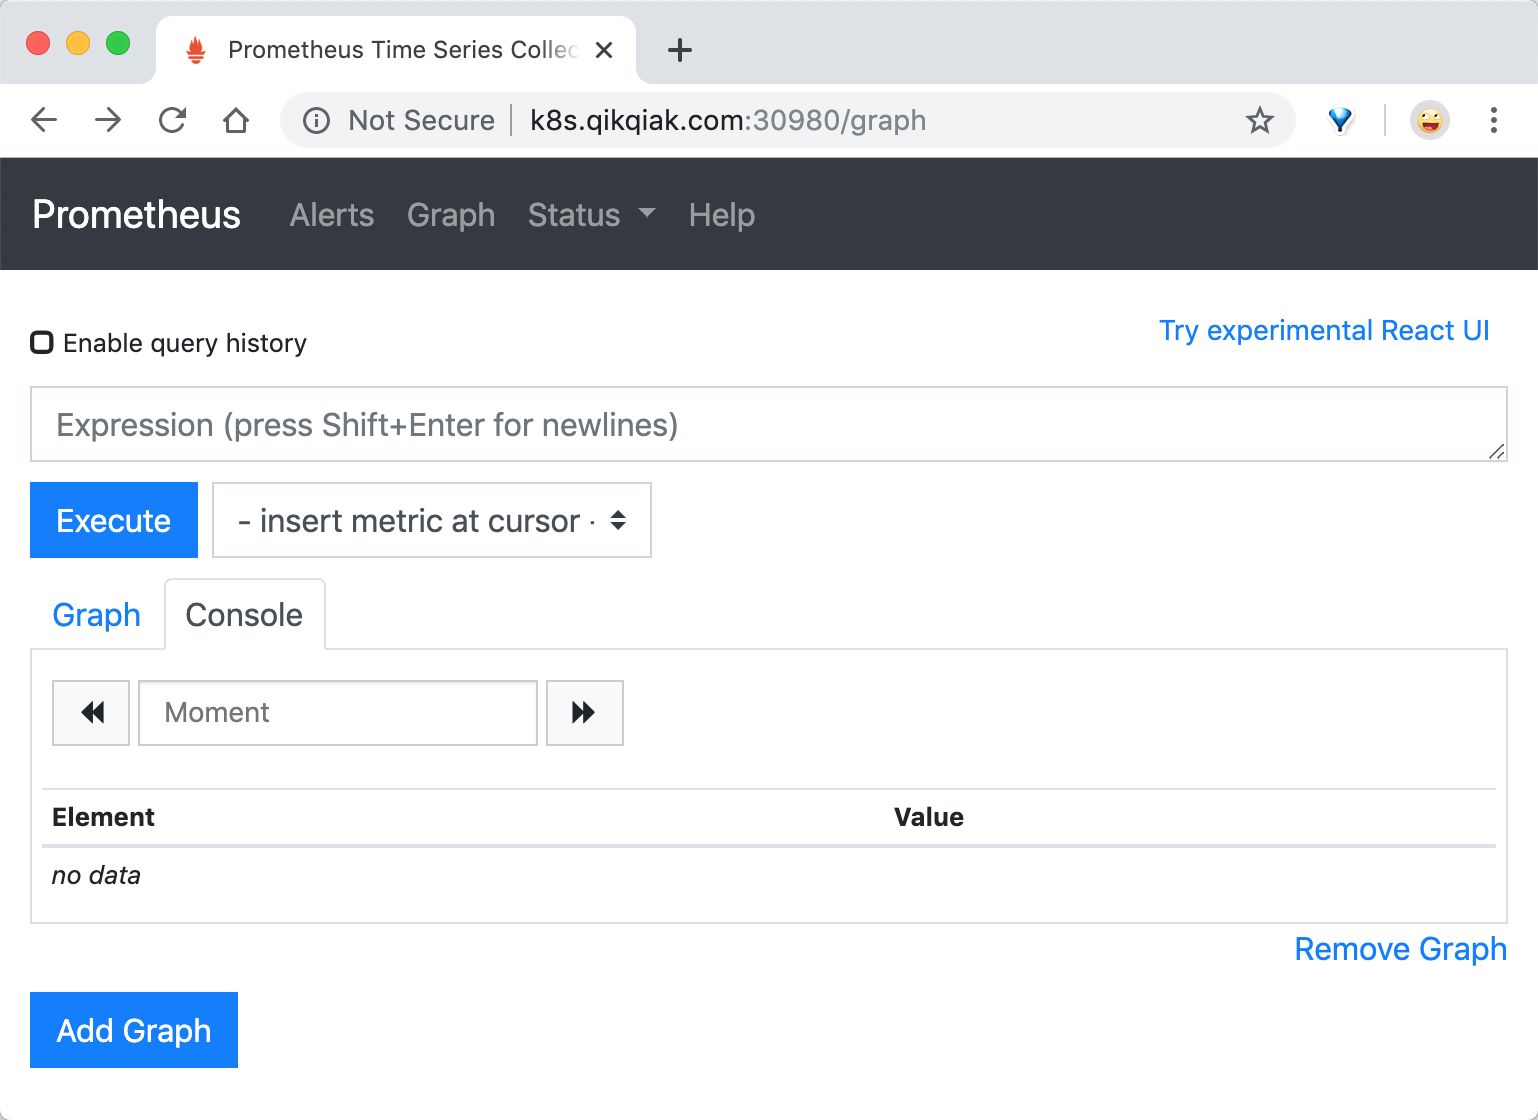Close the Prometheus Time Series tab
This screenshot has height=1120, width=1538.
(604, 50)
